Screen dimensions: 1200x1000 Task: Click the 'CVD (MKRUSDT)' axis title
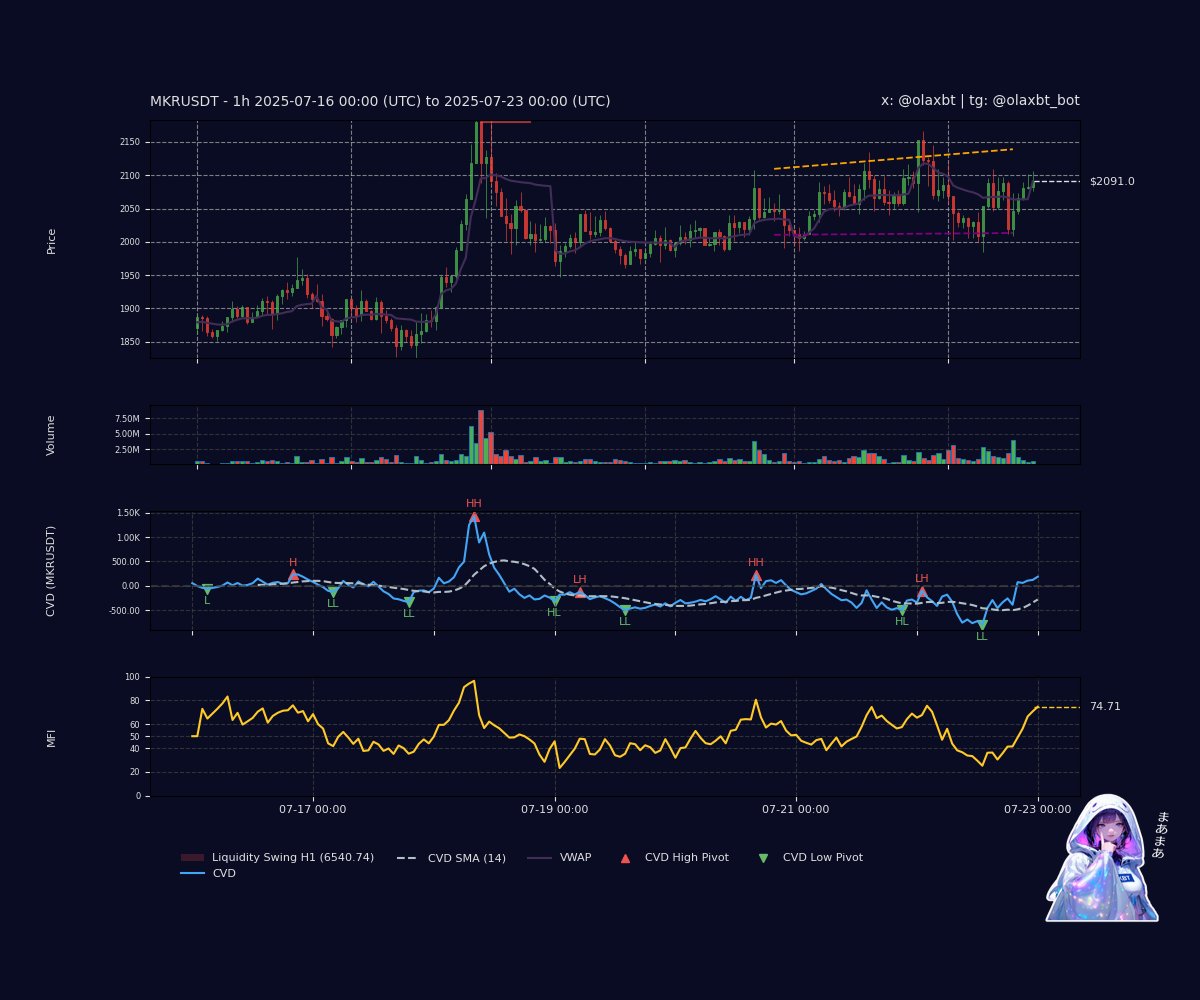point(51,571)
